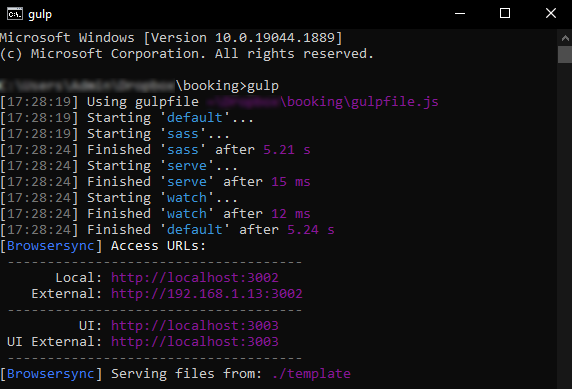Click Finished 'serve' log entry
Screen dimensions: 572x389
click(x=155, y=182)
